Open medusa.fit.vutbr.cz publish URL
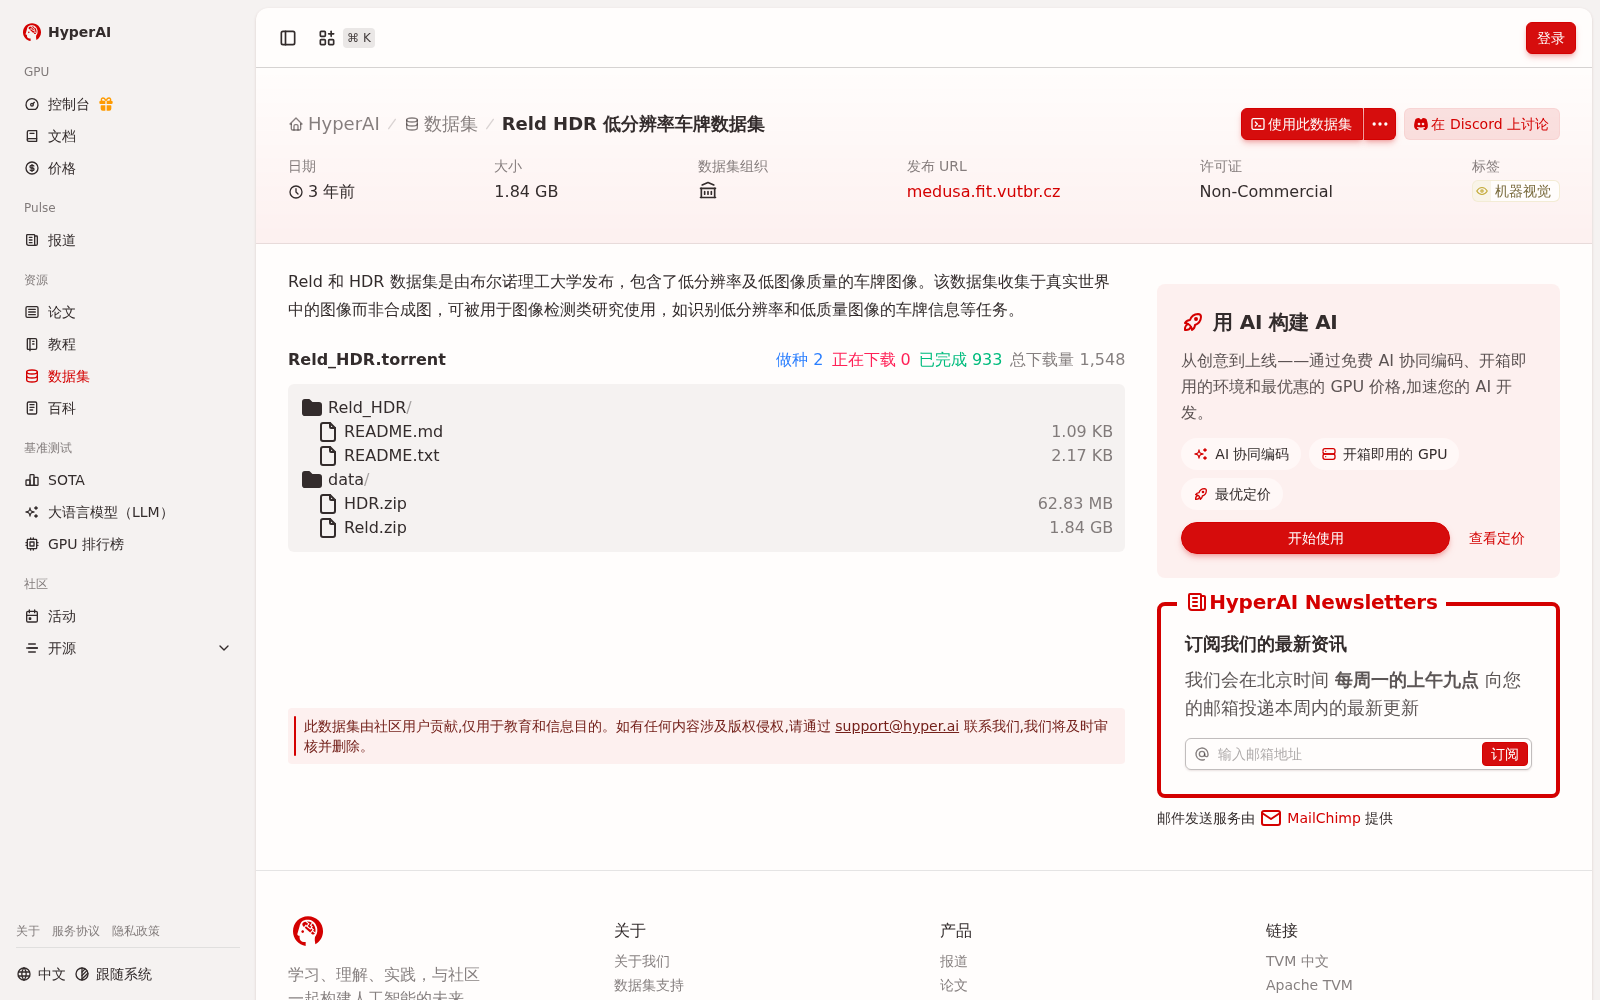Image resolution: width=1600 pixels, height=1000 pixels. tap(983, 191)
